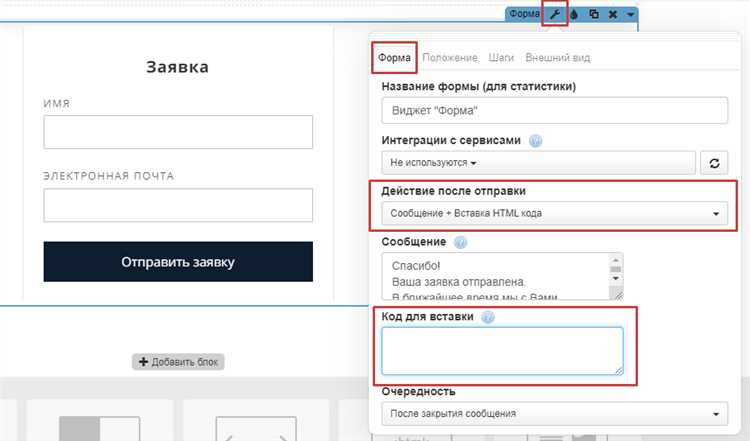Click the first block template thumbnail

pyautogui.click(x=99, y=420)
